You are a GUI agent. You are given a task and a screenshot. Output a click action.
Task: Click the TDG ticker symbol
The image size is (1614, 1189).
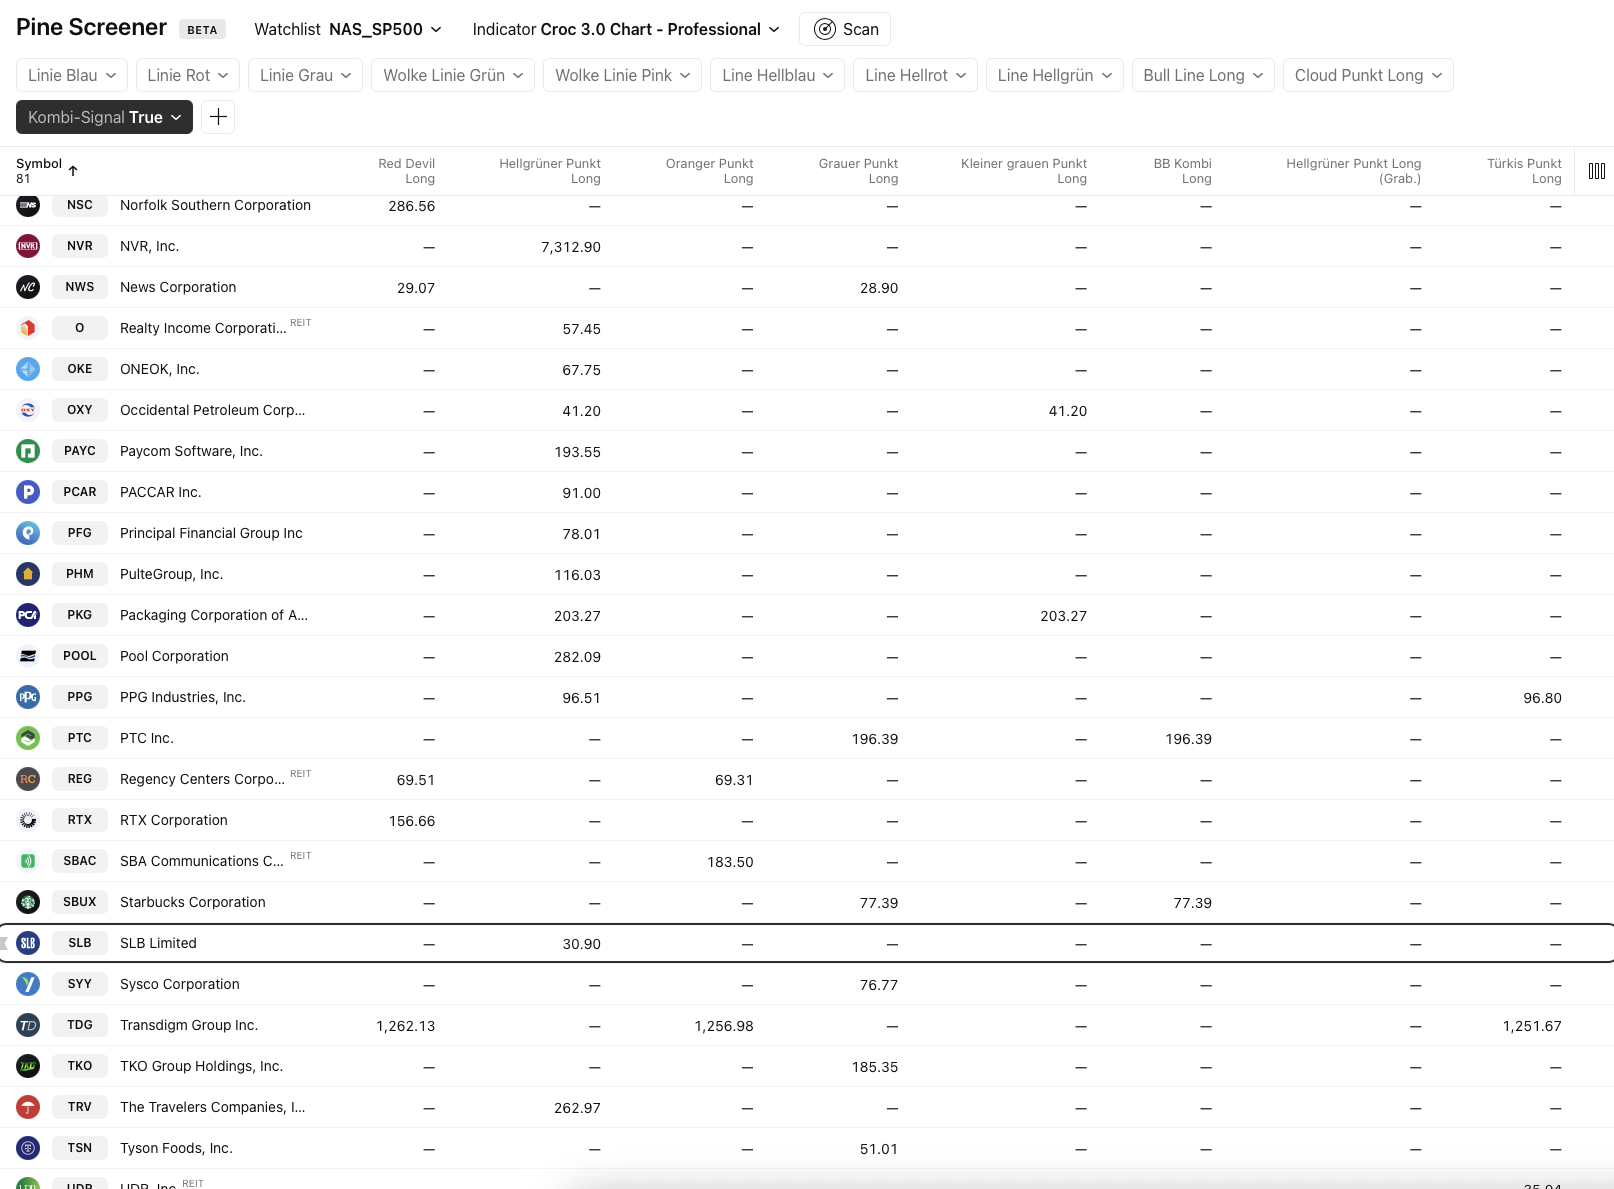(80, 1025)
